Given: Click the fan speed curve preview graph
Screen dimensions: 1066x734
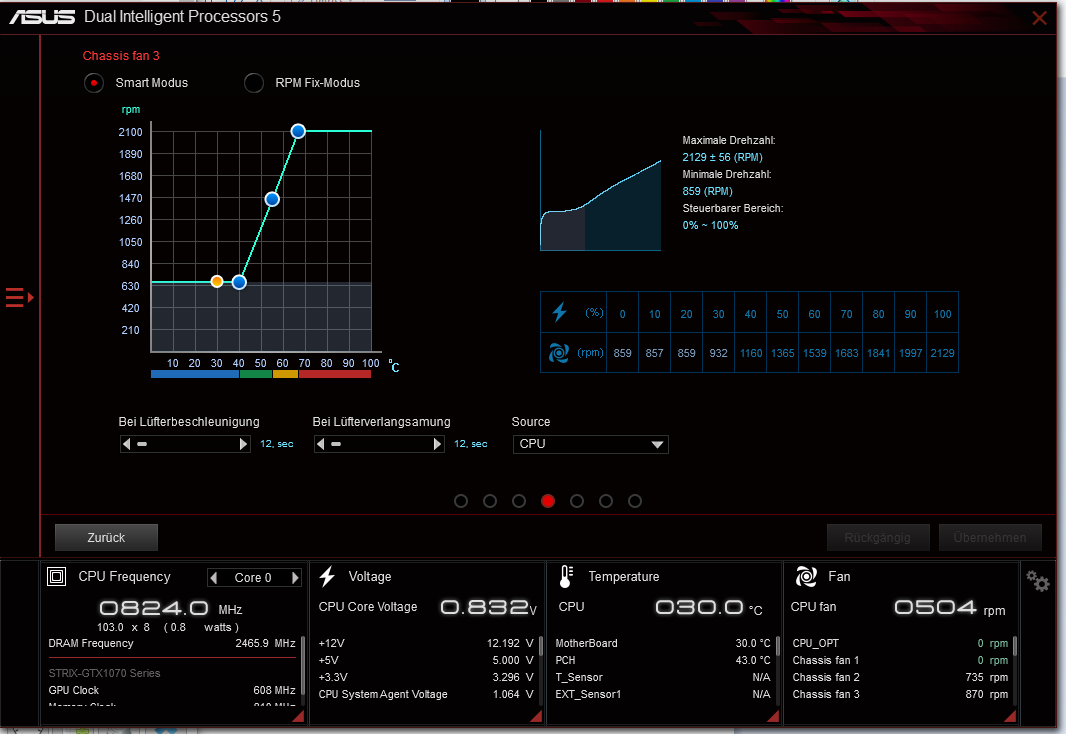Looking at the screenshot, I should point(600,192).
